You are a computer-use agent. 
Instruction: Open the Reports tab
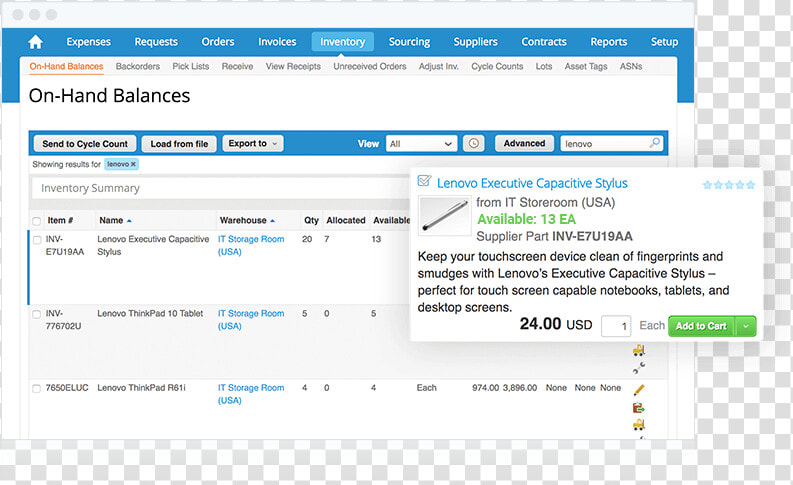(x=608, y=41)
